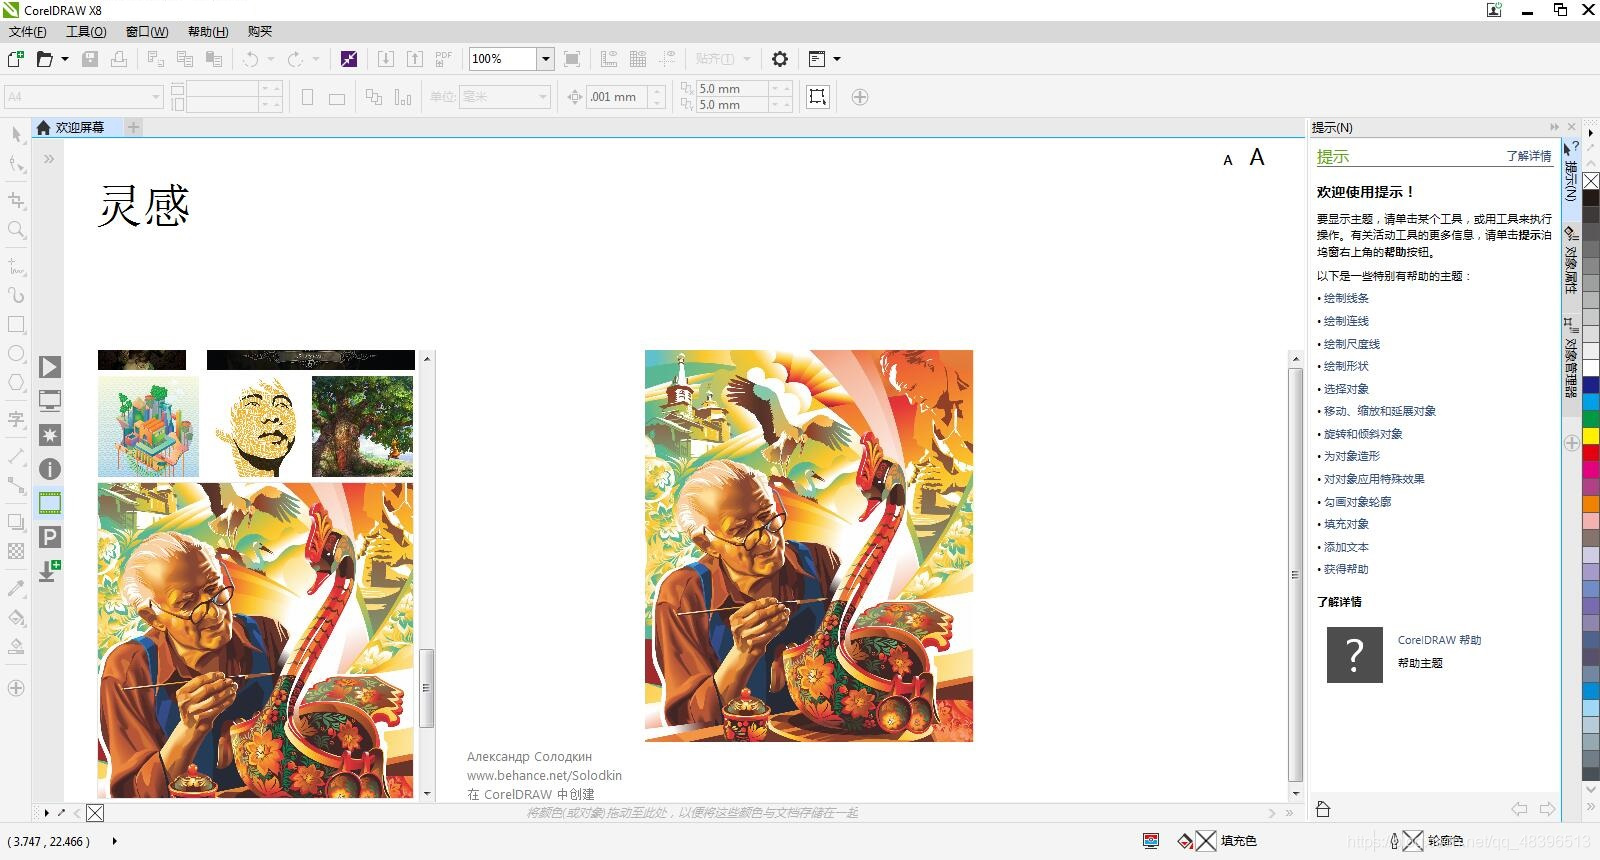Select the isometric colorful city thumbnail
Image resolution: width=1600 pixels, height=860 pixels.
pyautogui.click(x=148, y=427)
